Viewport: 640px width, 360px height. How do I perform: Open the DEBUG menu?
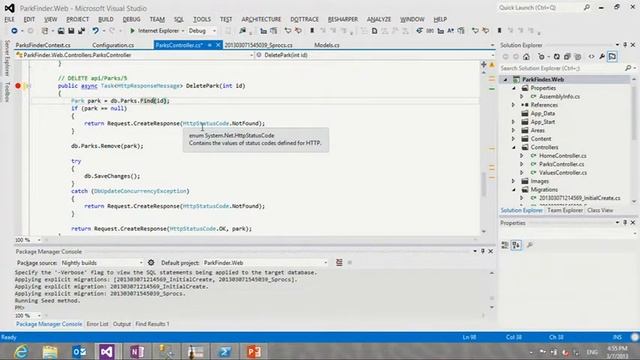(131, 19)
